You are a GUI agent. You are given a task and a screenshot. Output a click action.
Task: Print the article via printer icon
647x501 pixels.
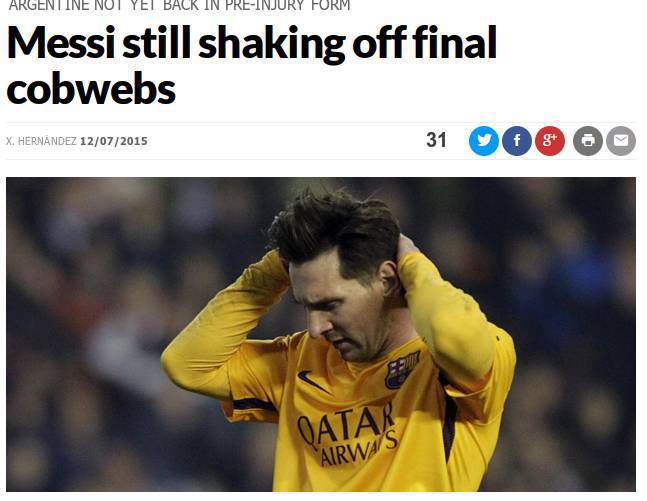(x=588, y=141)
